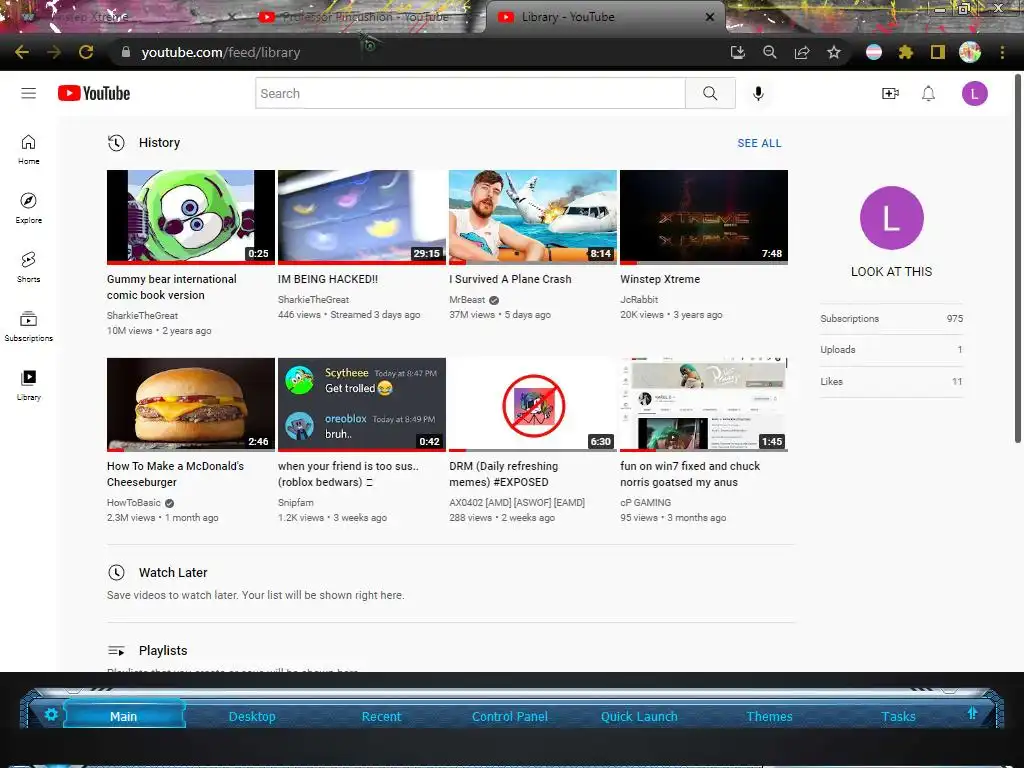Open McDonald's Cheeseburger video thumbnail
This screenshot has width=1024, height=768.
click(x=191, y=404)
